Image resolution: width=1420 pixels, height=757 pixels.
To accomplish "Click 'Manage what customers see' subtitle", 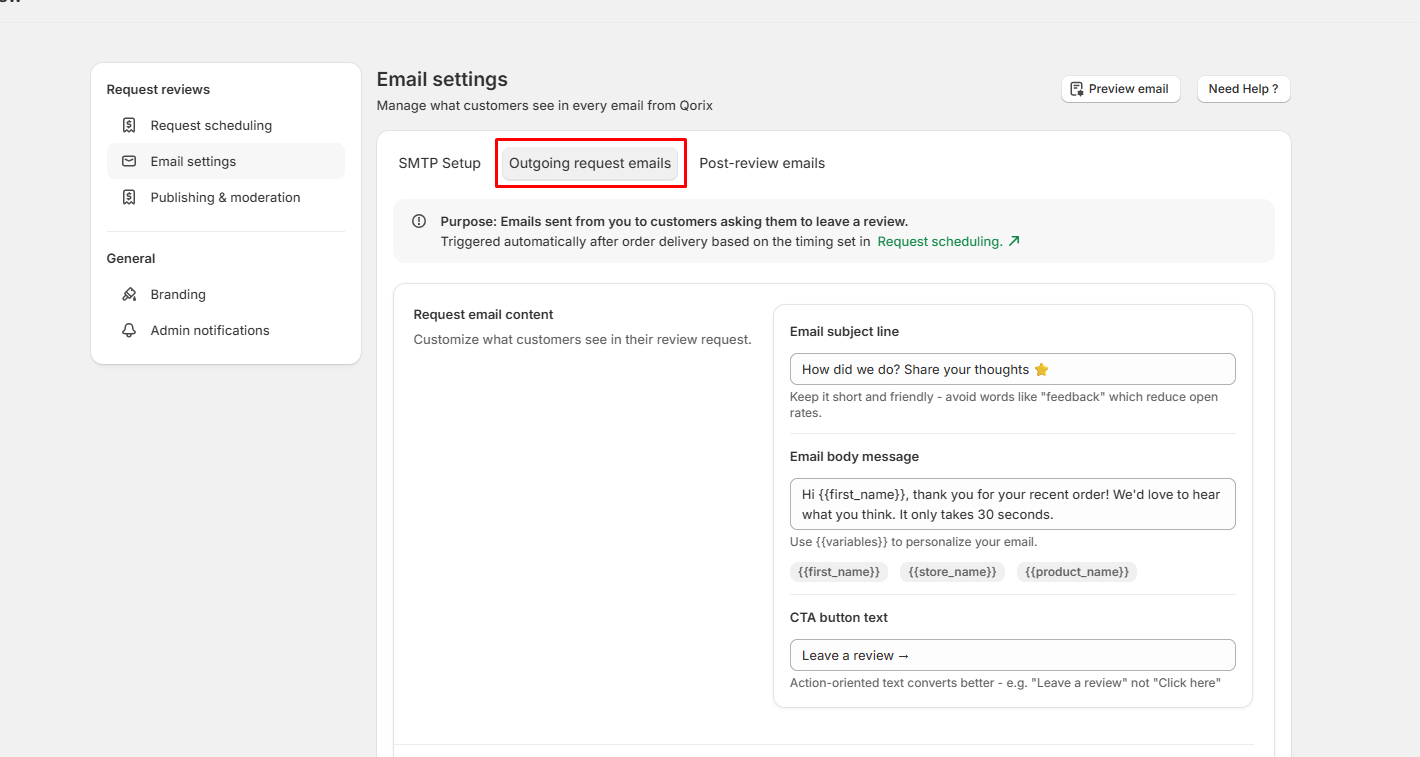I will (544, 105).
